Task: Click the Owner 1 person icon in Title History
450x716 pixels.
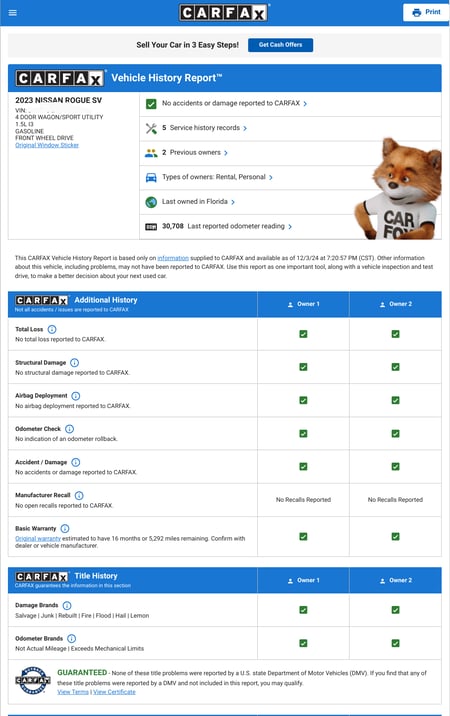Action: click(290, 581)
